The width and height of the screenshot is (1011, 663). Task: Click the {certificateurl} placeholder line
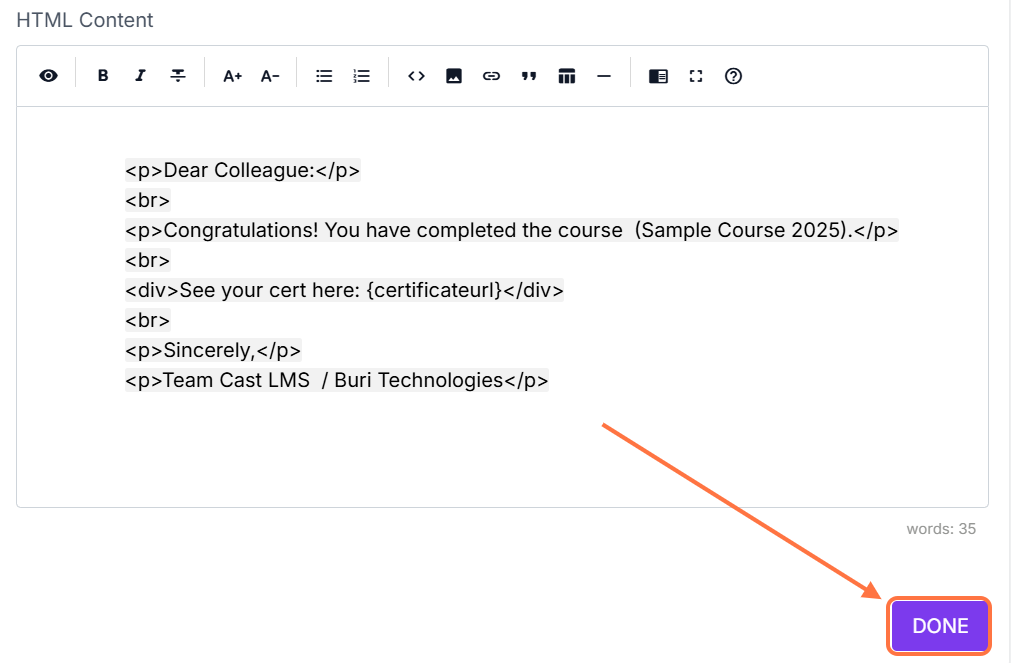(344, 290)
